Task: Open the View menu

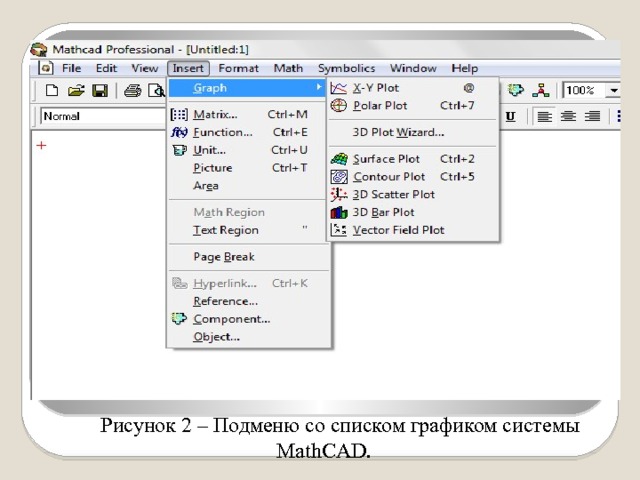Action: [144, 68]
